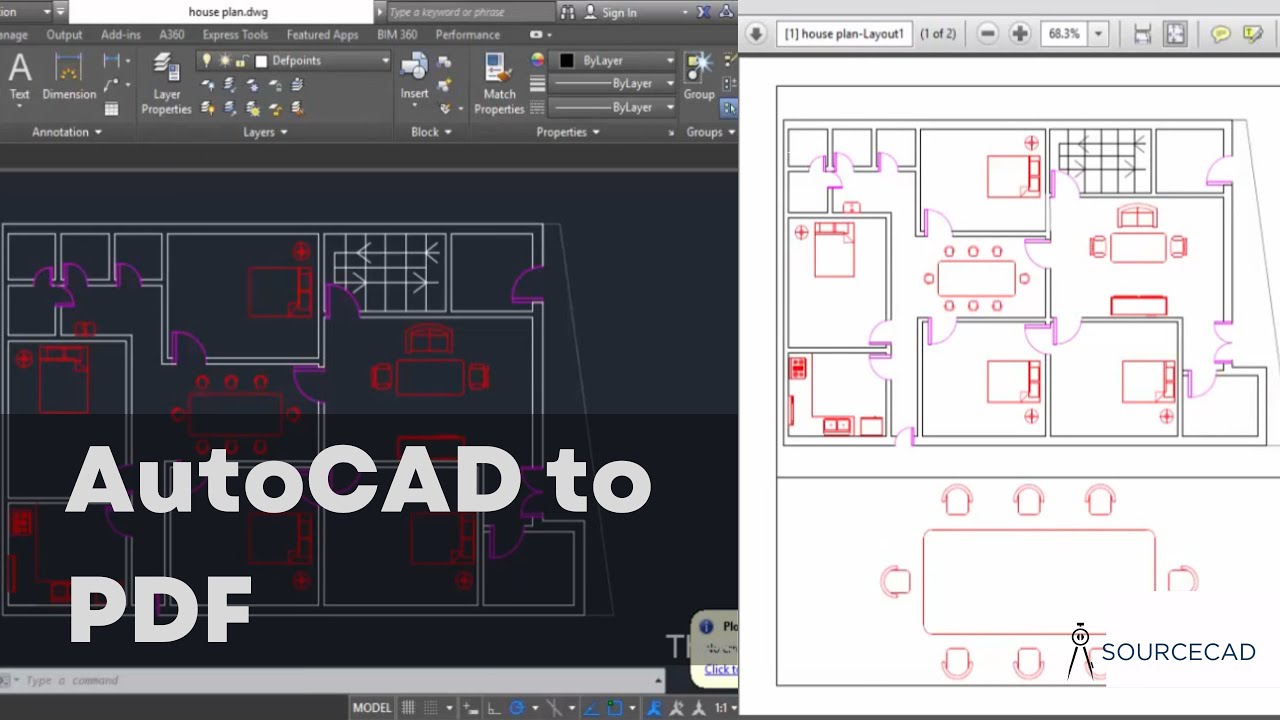Image resolution: width=1280 pixels, height=720 pixels.
Task: Click the PDF viewer zoom in button
Action: point(1020,33)
